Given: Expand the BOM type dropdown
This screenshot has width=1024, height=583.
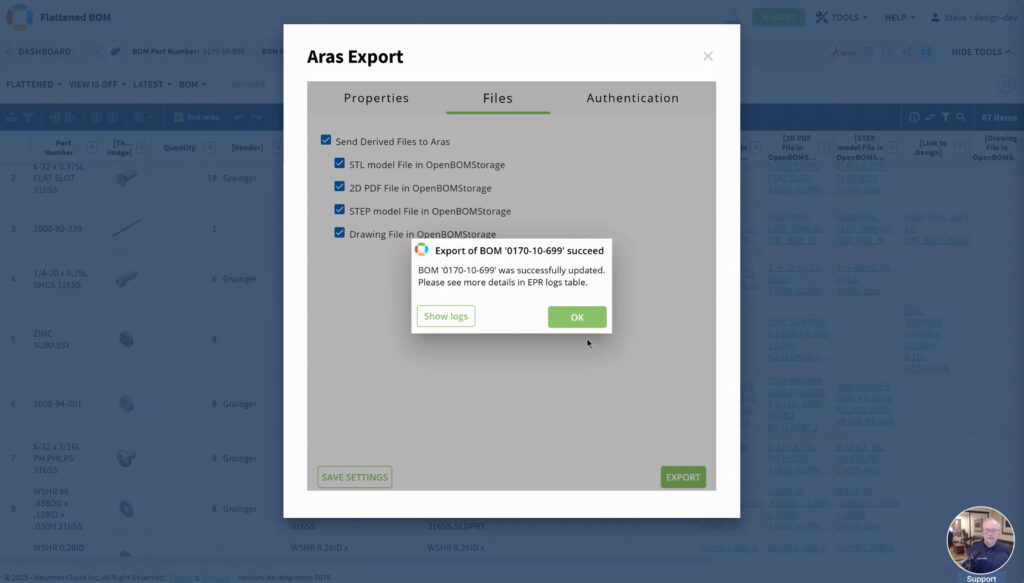Looking at the screenshot, I should click(193, 84).
